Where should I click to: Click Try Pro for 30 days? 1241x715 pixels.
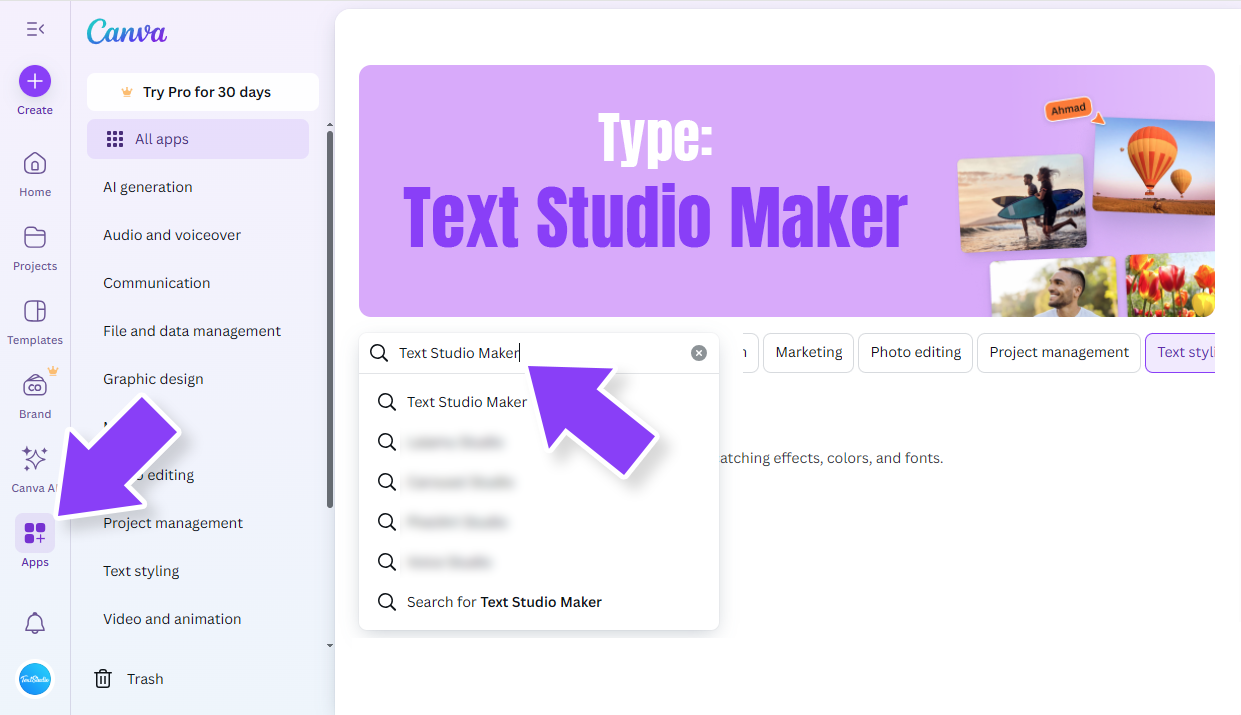(202, 91)
